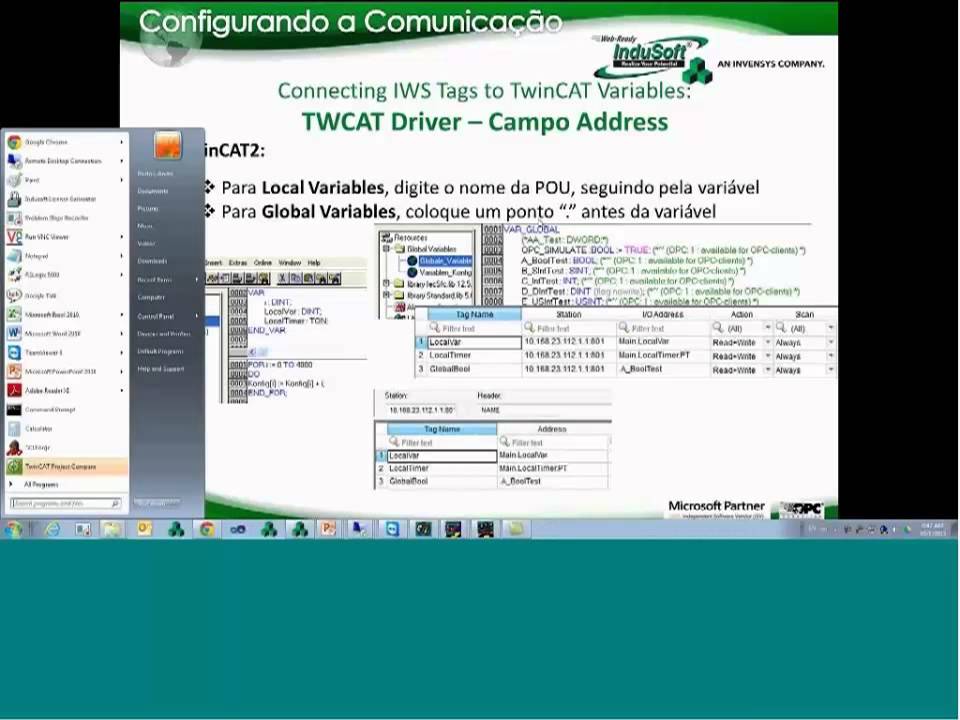The image size is (960, 720).
Task: Open Outlook from the taskbar
Action: point(144,529)
